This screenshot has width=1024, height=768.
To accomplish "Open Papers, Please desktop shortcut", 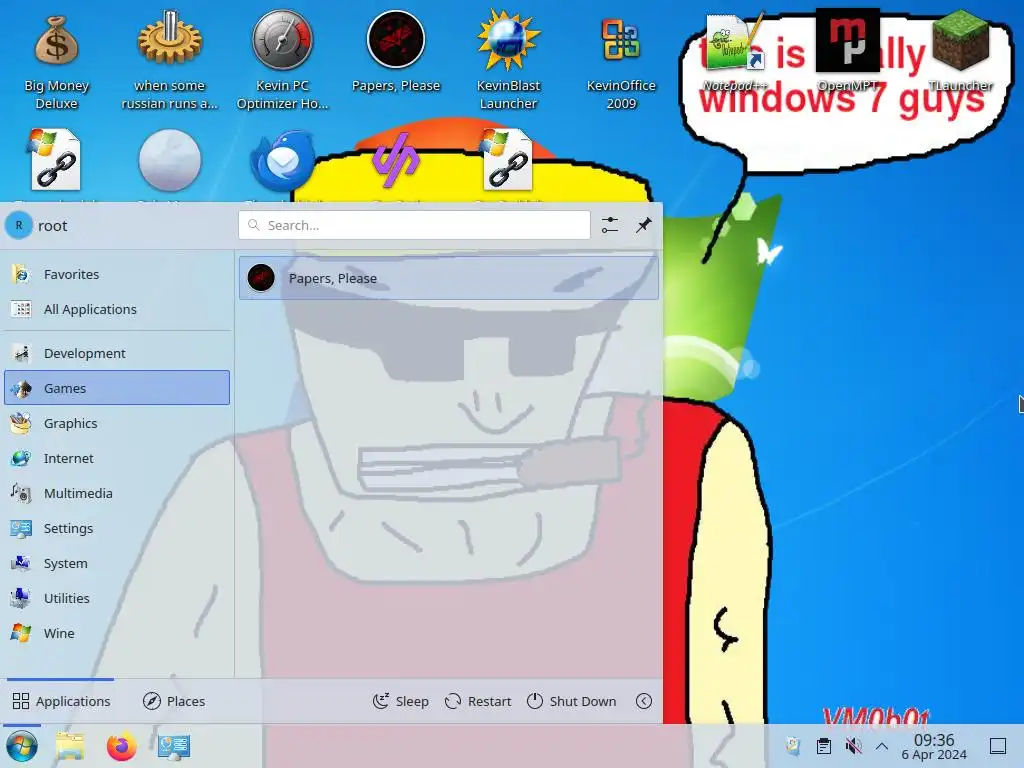I will coord(396,40).
